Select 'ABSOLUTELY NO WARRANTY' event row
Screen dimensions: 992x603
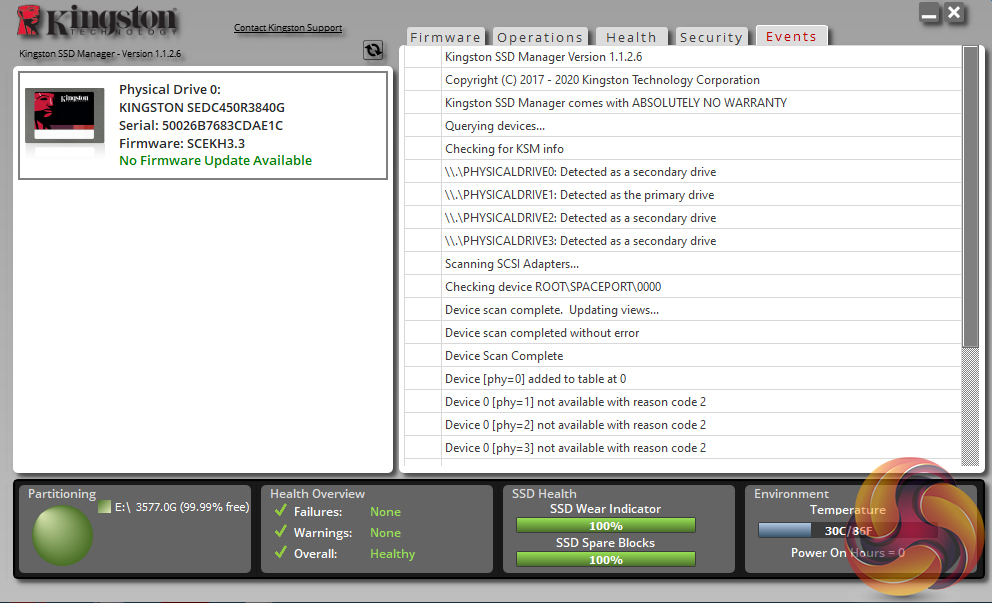[x=683, y=103]
